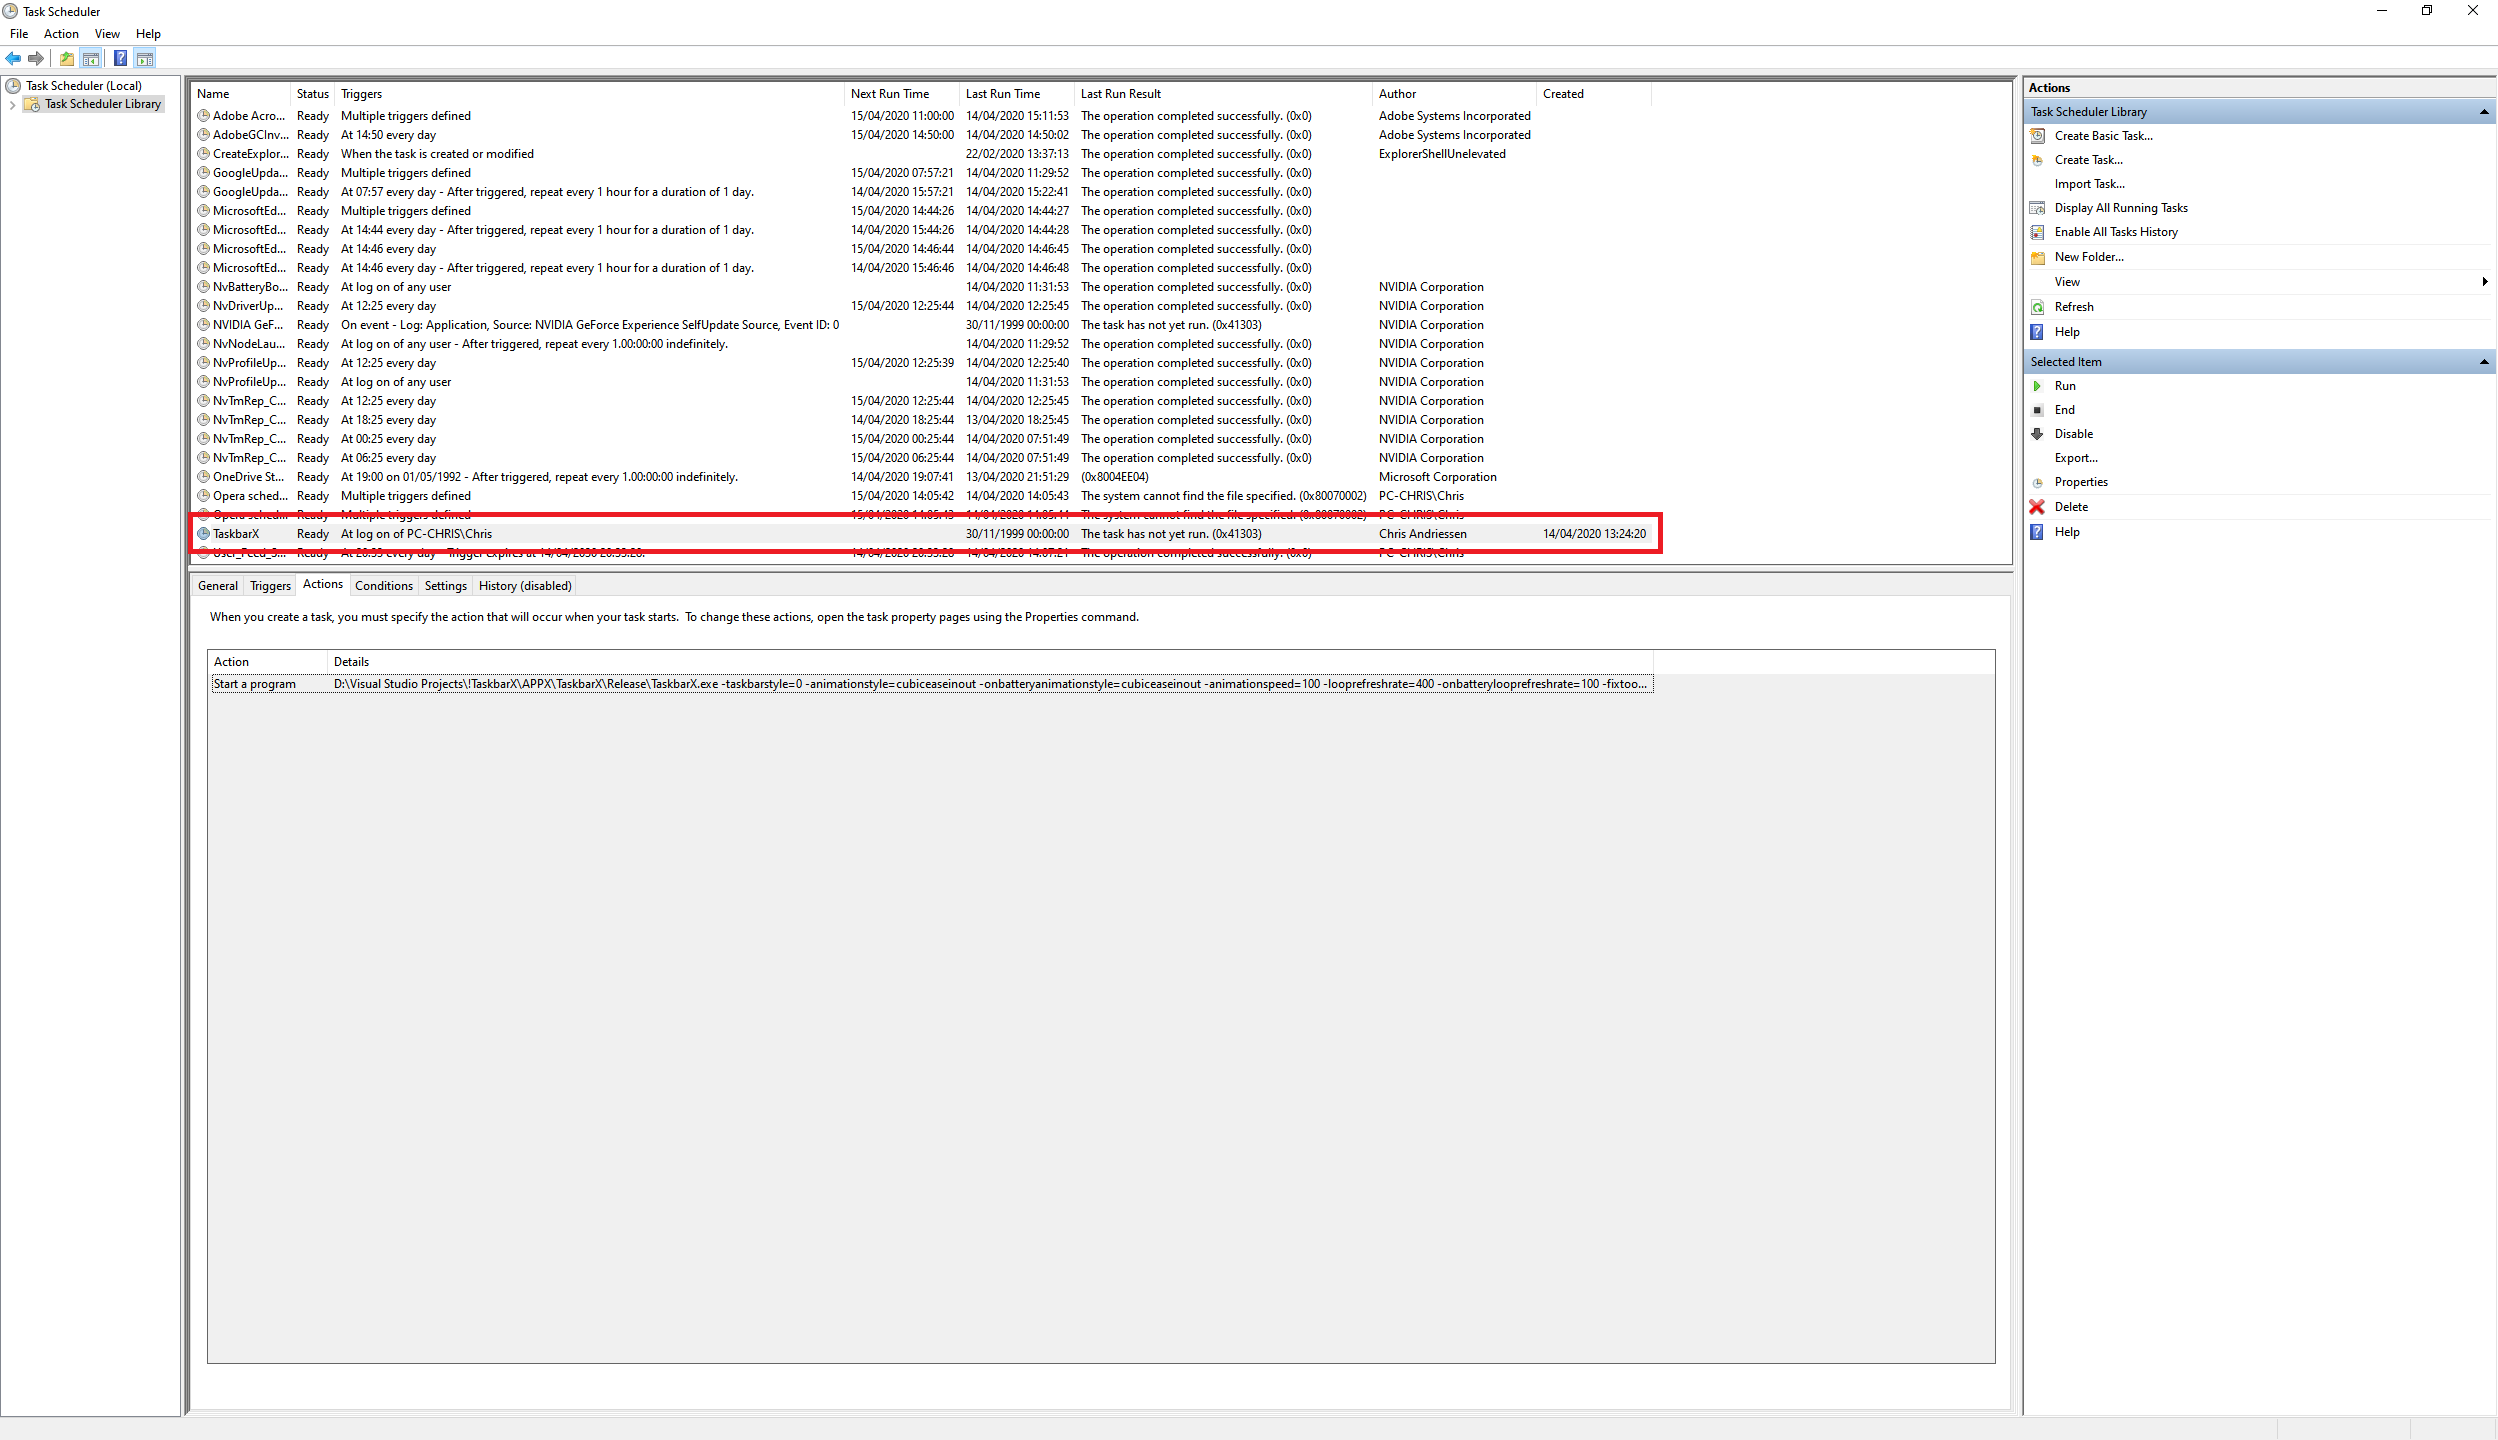The width and height of the screenshot is (2498, 1440).
Task: Click Create Basic Task in the Actions pane
Action: (x=2105, y=135)
